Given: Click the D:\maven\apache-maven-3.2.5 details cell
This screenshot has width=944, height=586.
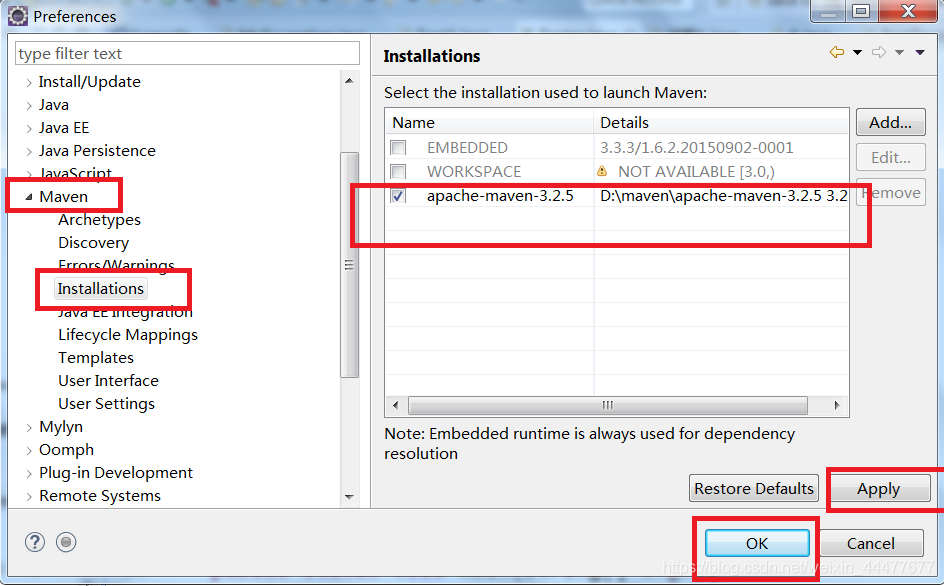Looking at the screenshot, I should coord(724,196).
